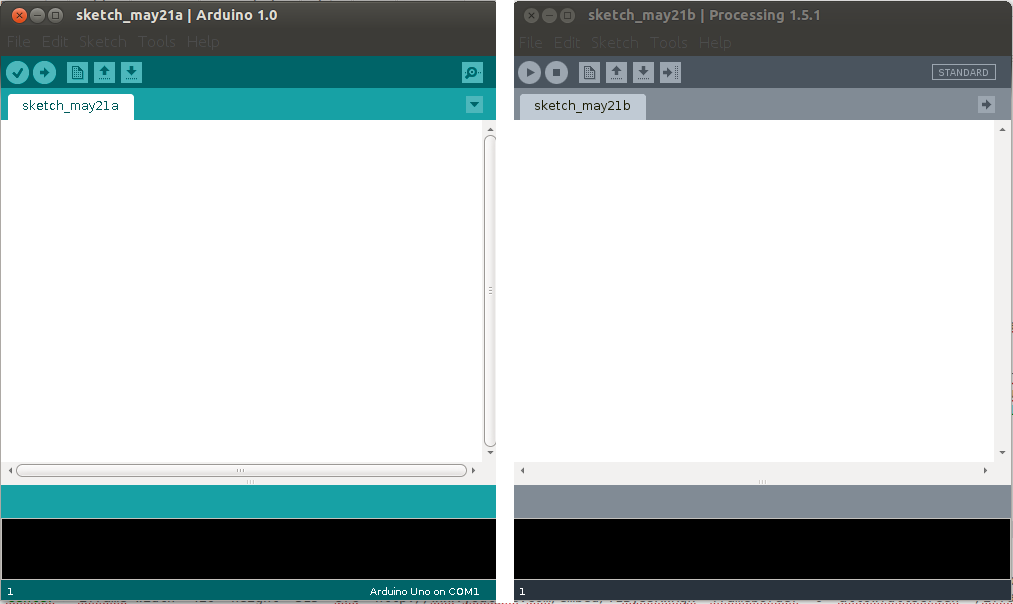
Task: Click the Arduino black console area
Action: pyautogui.click(x=249, y=548)
